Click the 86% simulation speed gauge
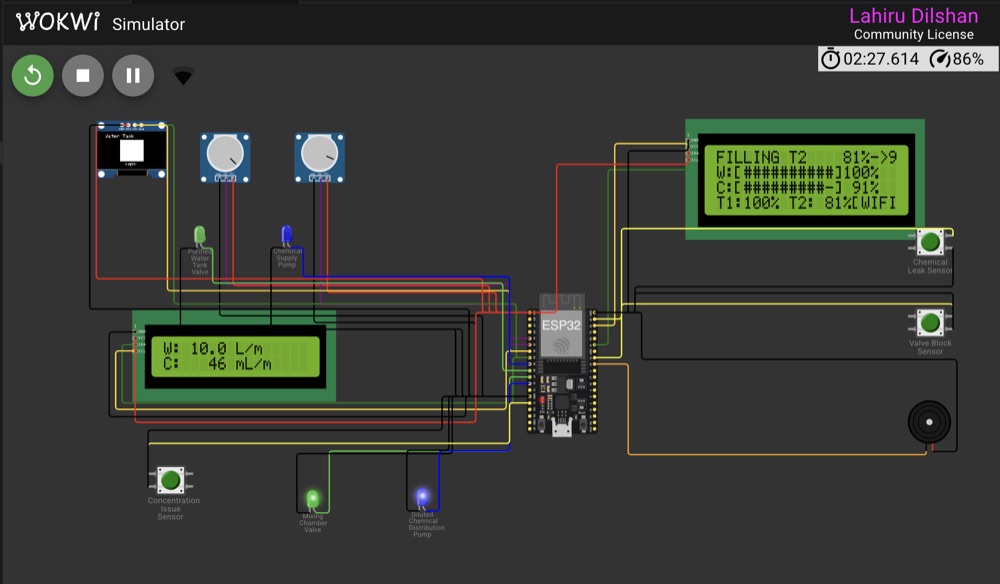This screenshot has height=584, width=1000. coord(957,59)
